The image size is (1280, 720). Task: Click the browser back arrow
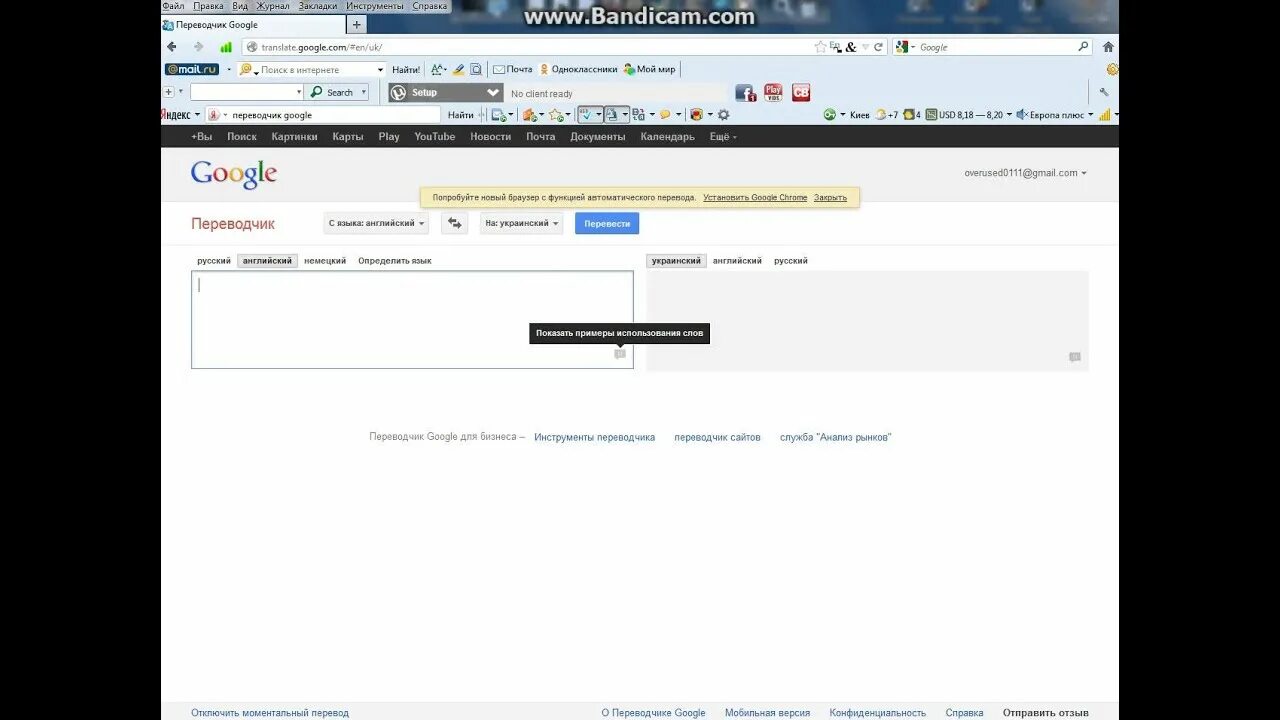[x=171, y=47]
